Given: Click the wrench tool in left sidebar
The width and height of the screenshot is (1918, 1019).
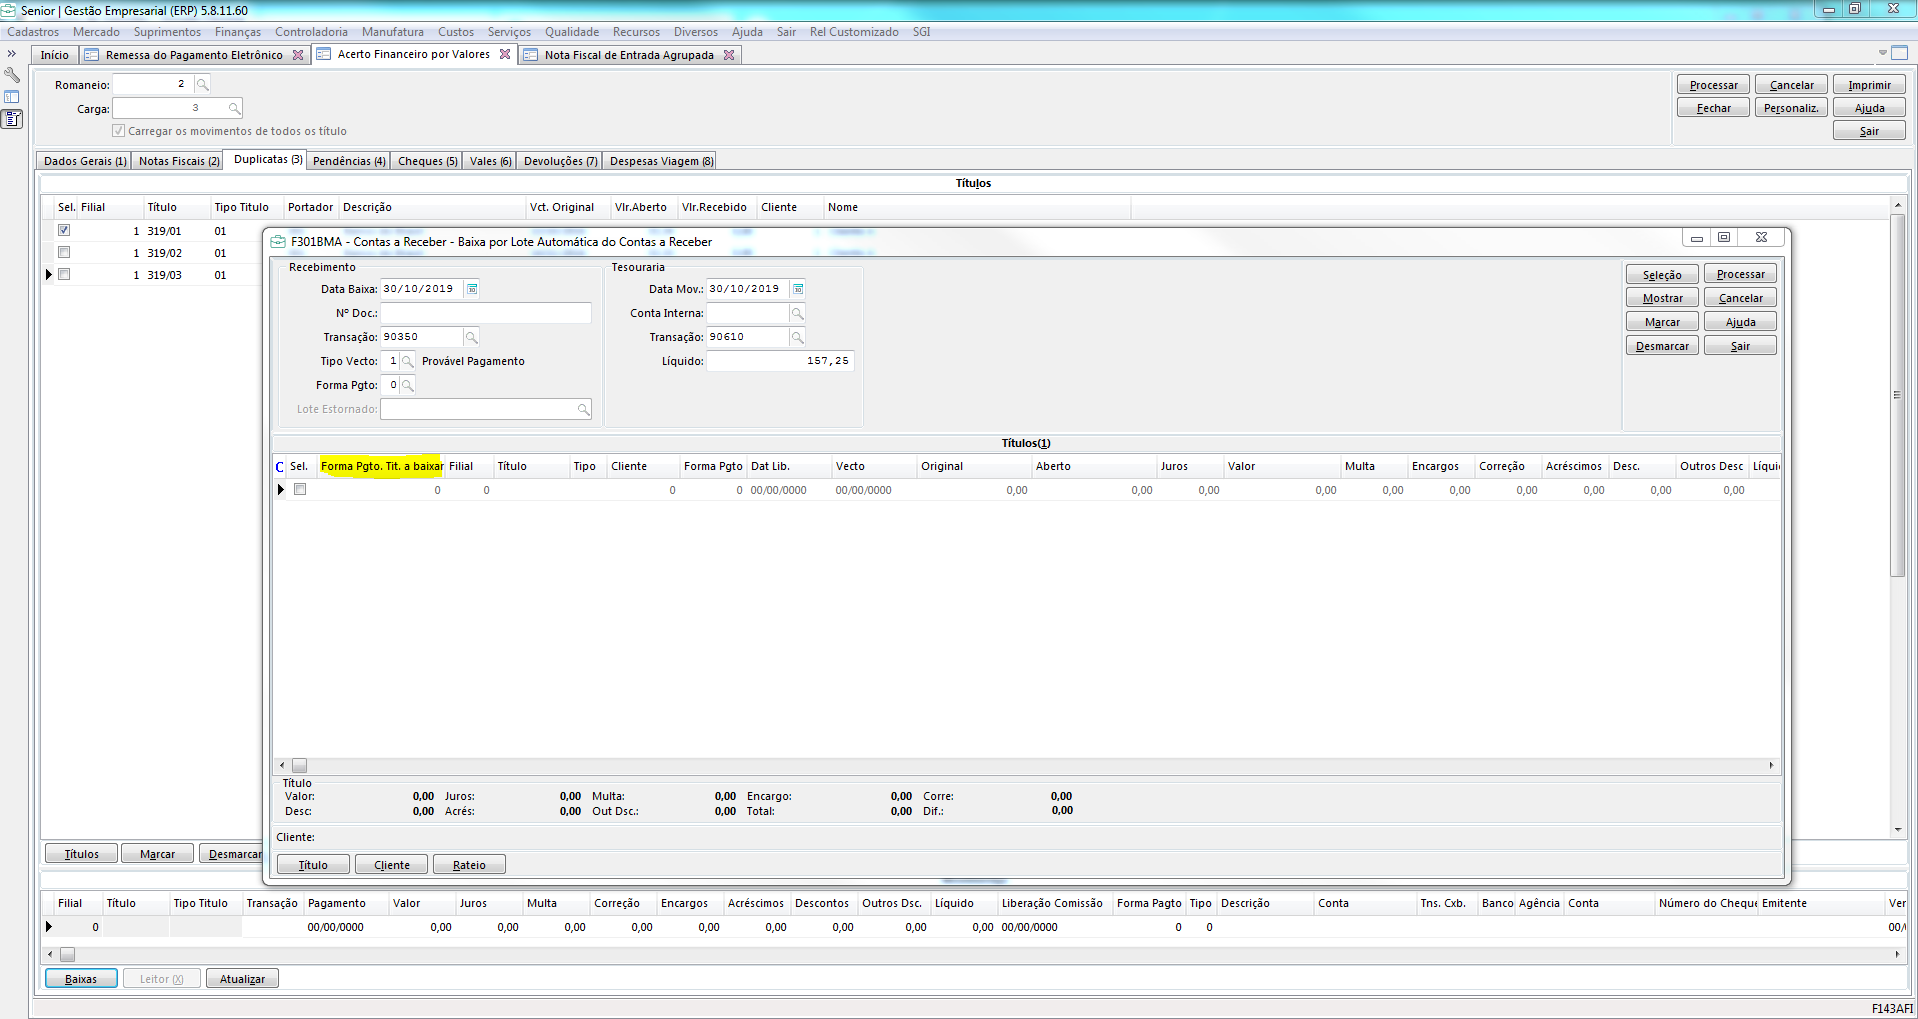Looking at the screenshot, I should point(12,75).
